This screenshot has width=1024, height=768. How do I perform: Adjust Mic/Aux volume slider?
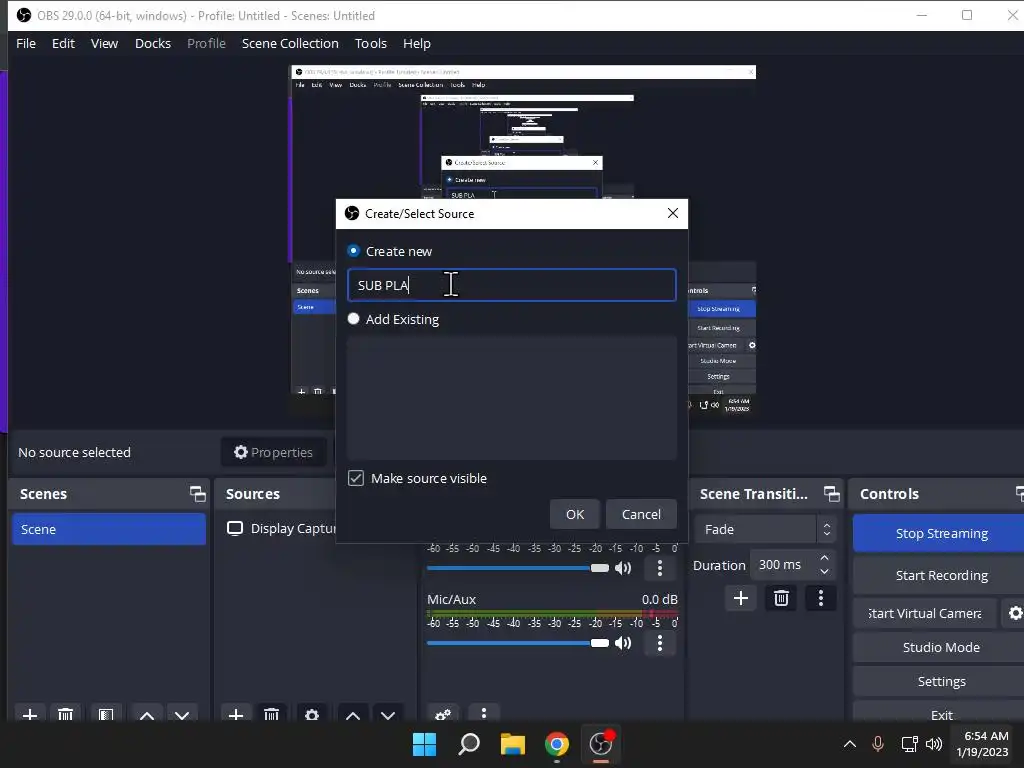[518, 643]
